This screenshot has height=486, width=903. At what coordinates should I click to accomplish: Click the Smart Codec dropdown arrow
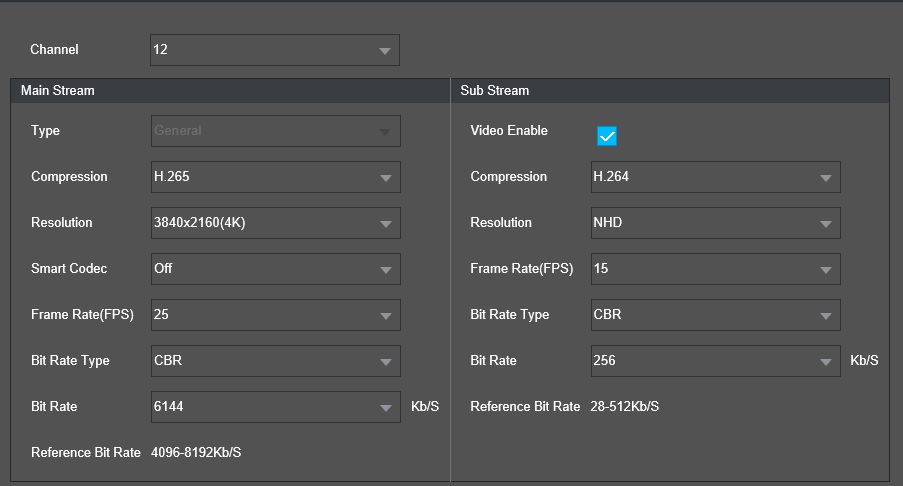pyautogui.click(x=386, y=269)
